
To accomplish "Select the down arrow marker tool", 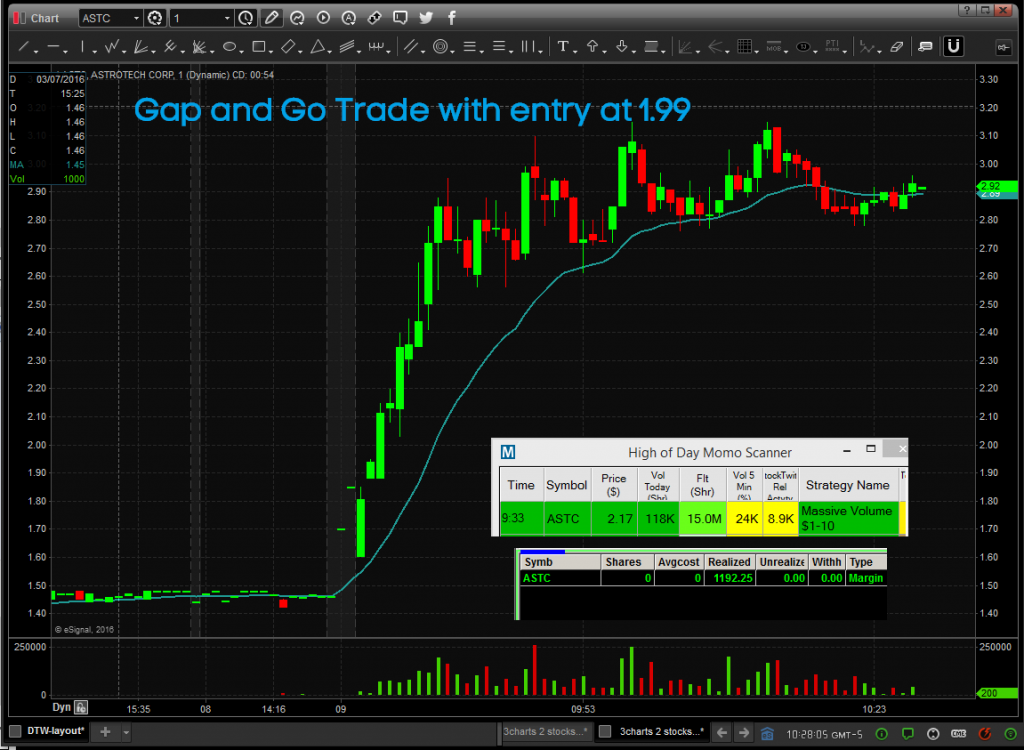I will pyautogui.click(x=622, y=46).
